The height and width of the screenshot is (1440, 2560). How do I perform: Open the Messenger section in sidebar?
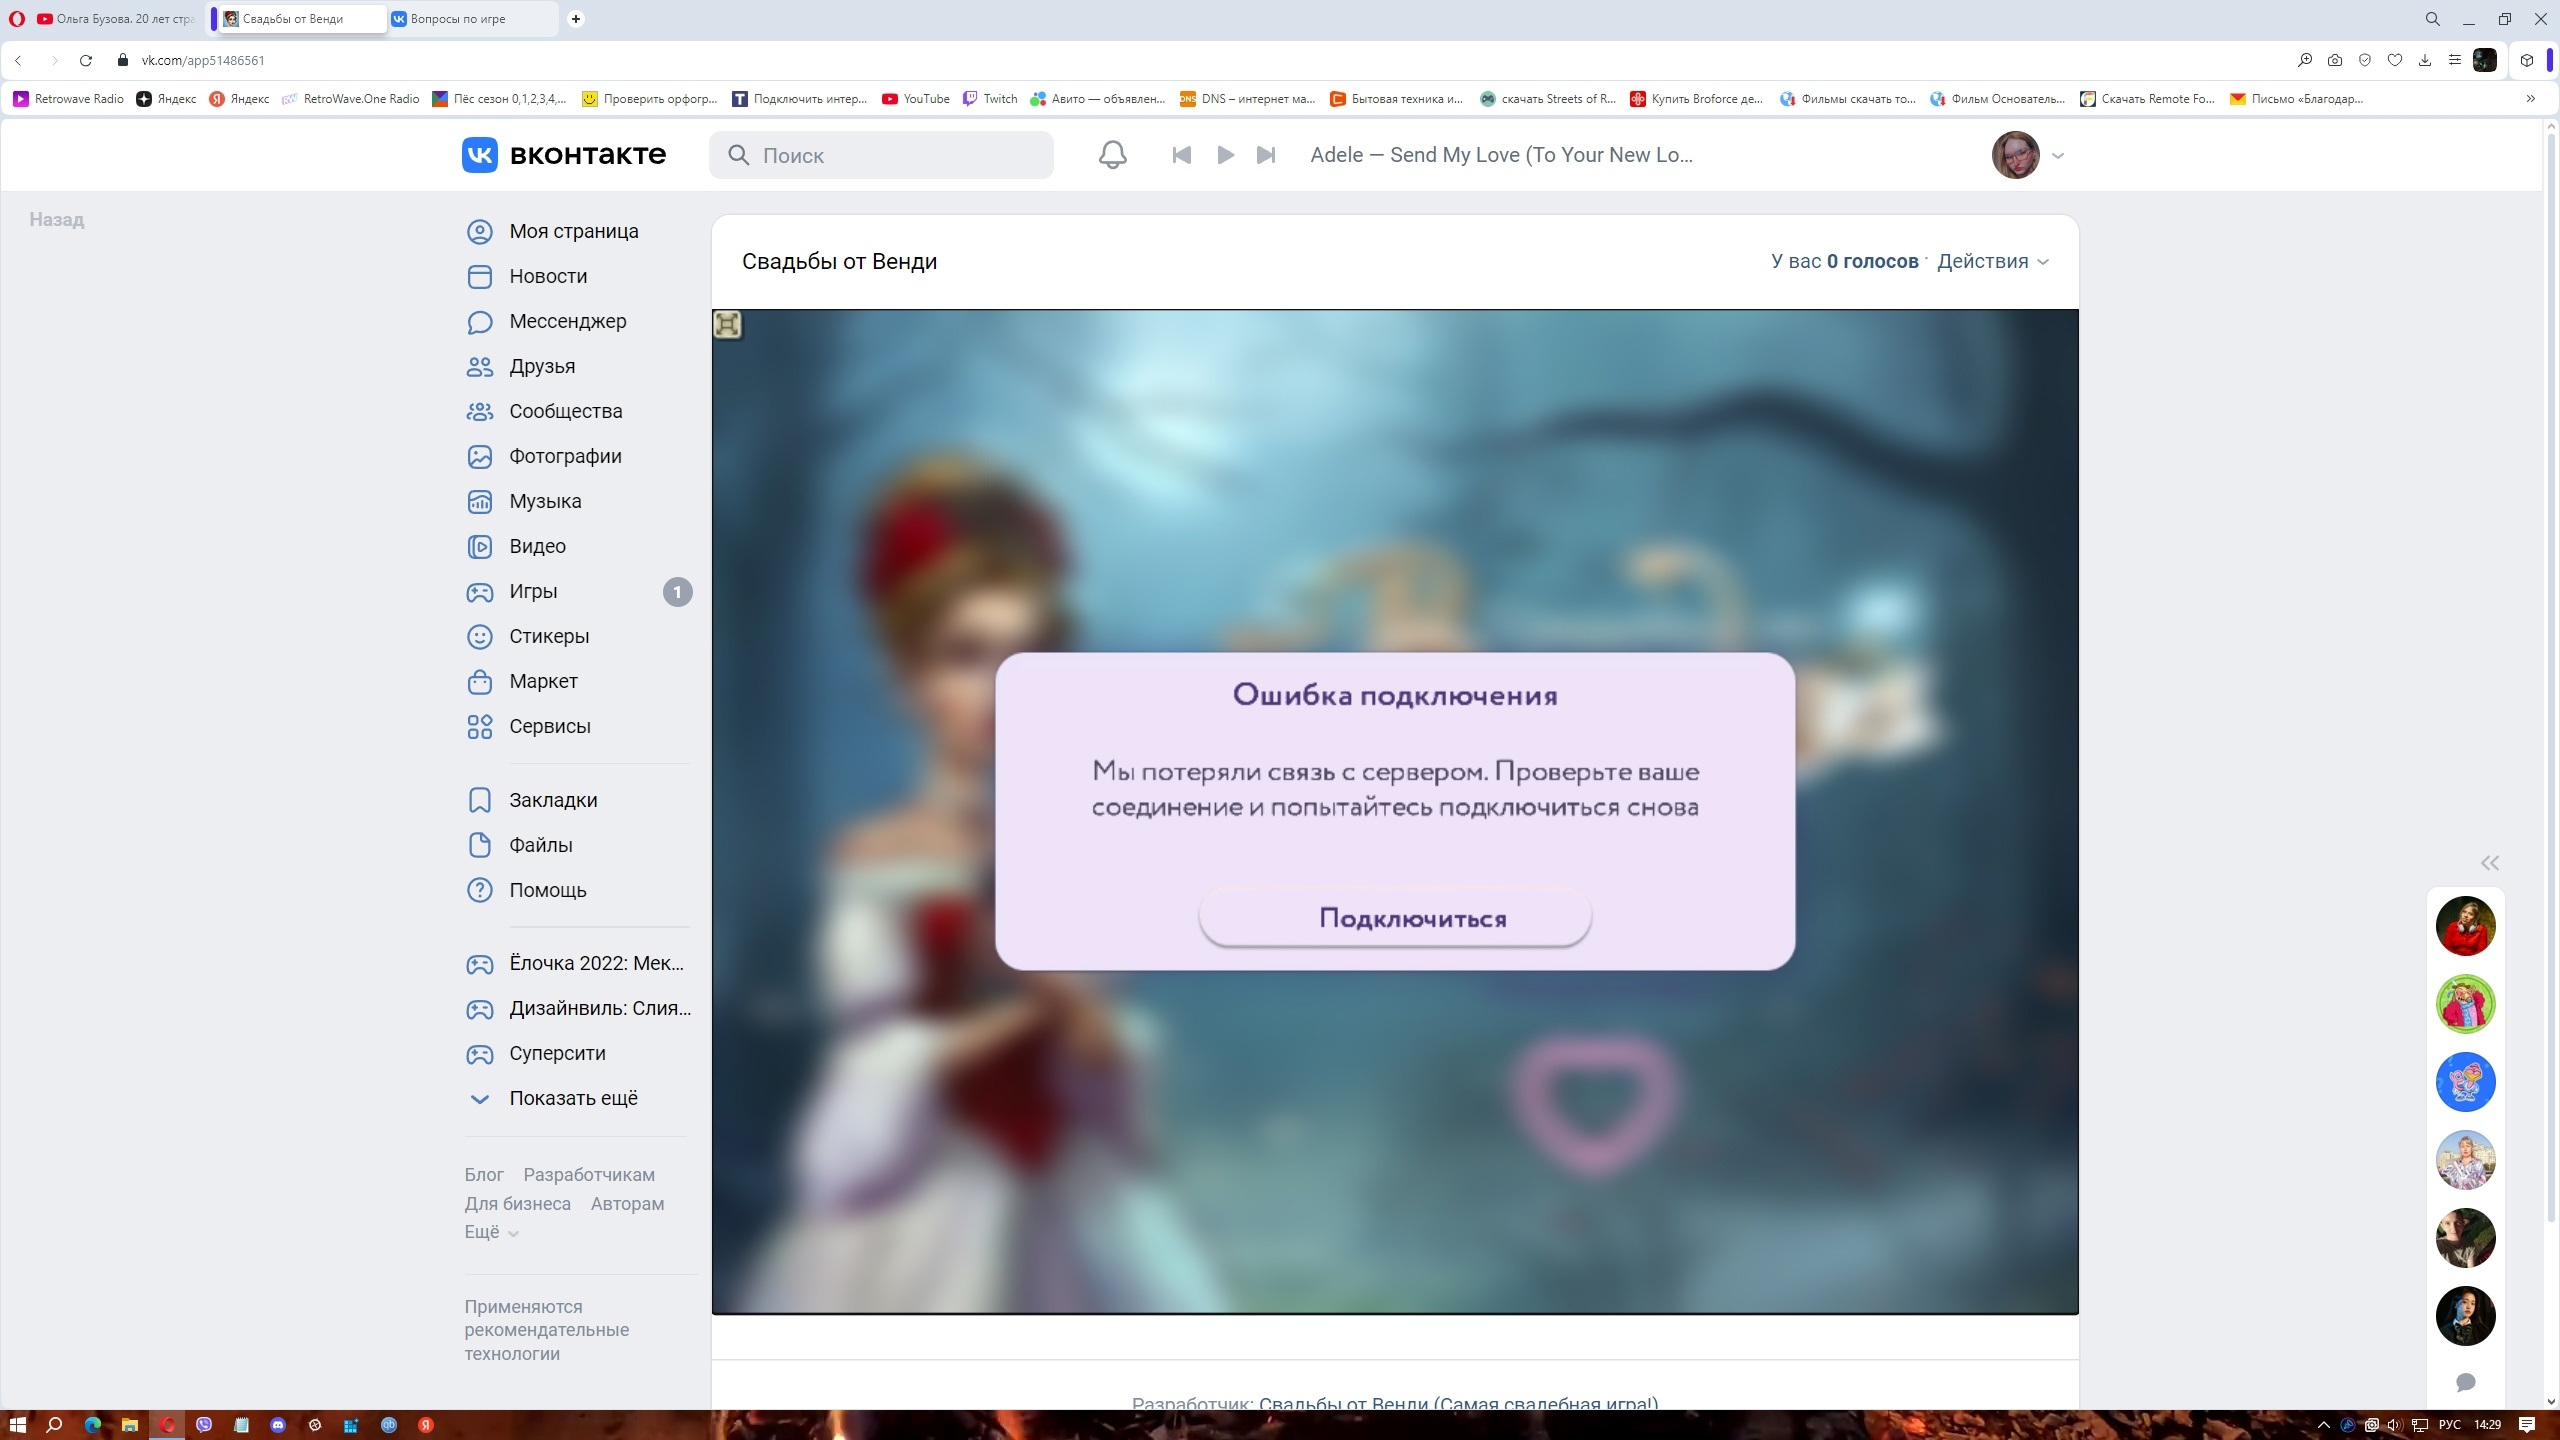pyautogui.click(x=567, y=321)
